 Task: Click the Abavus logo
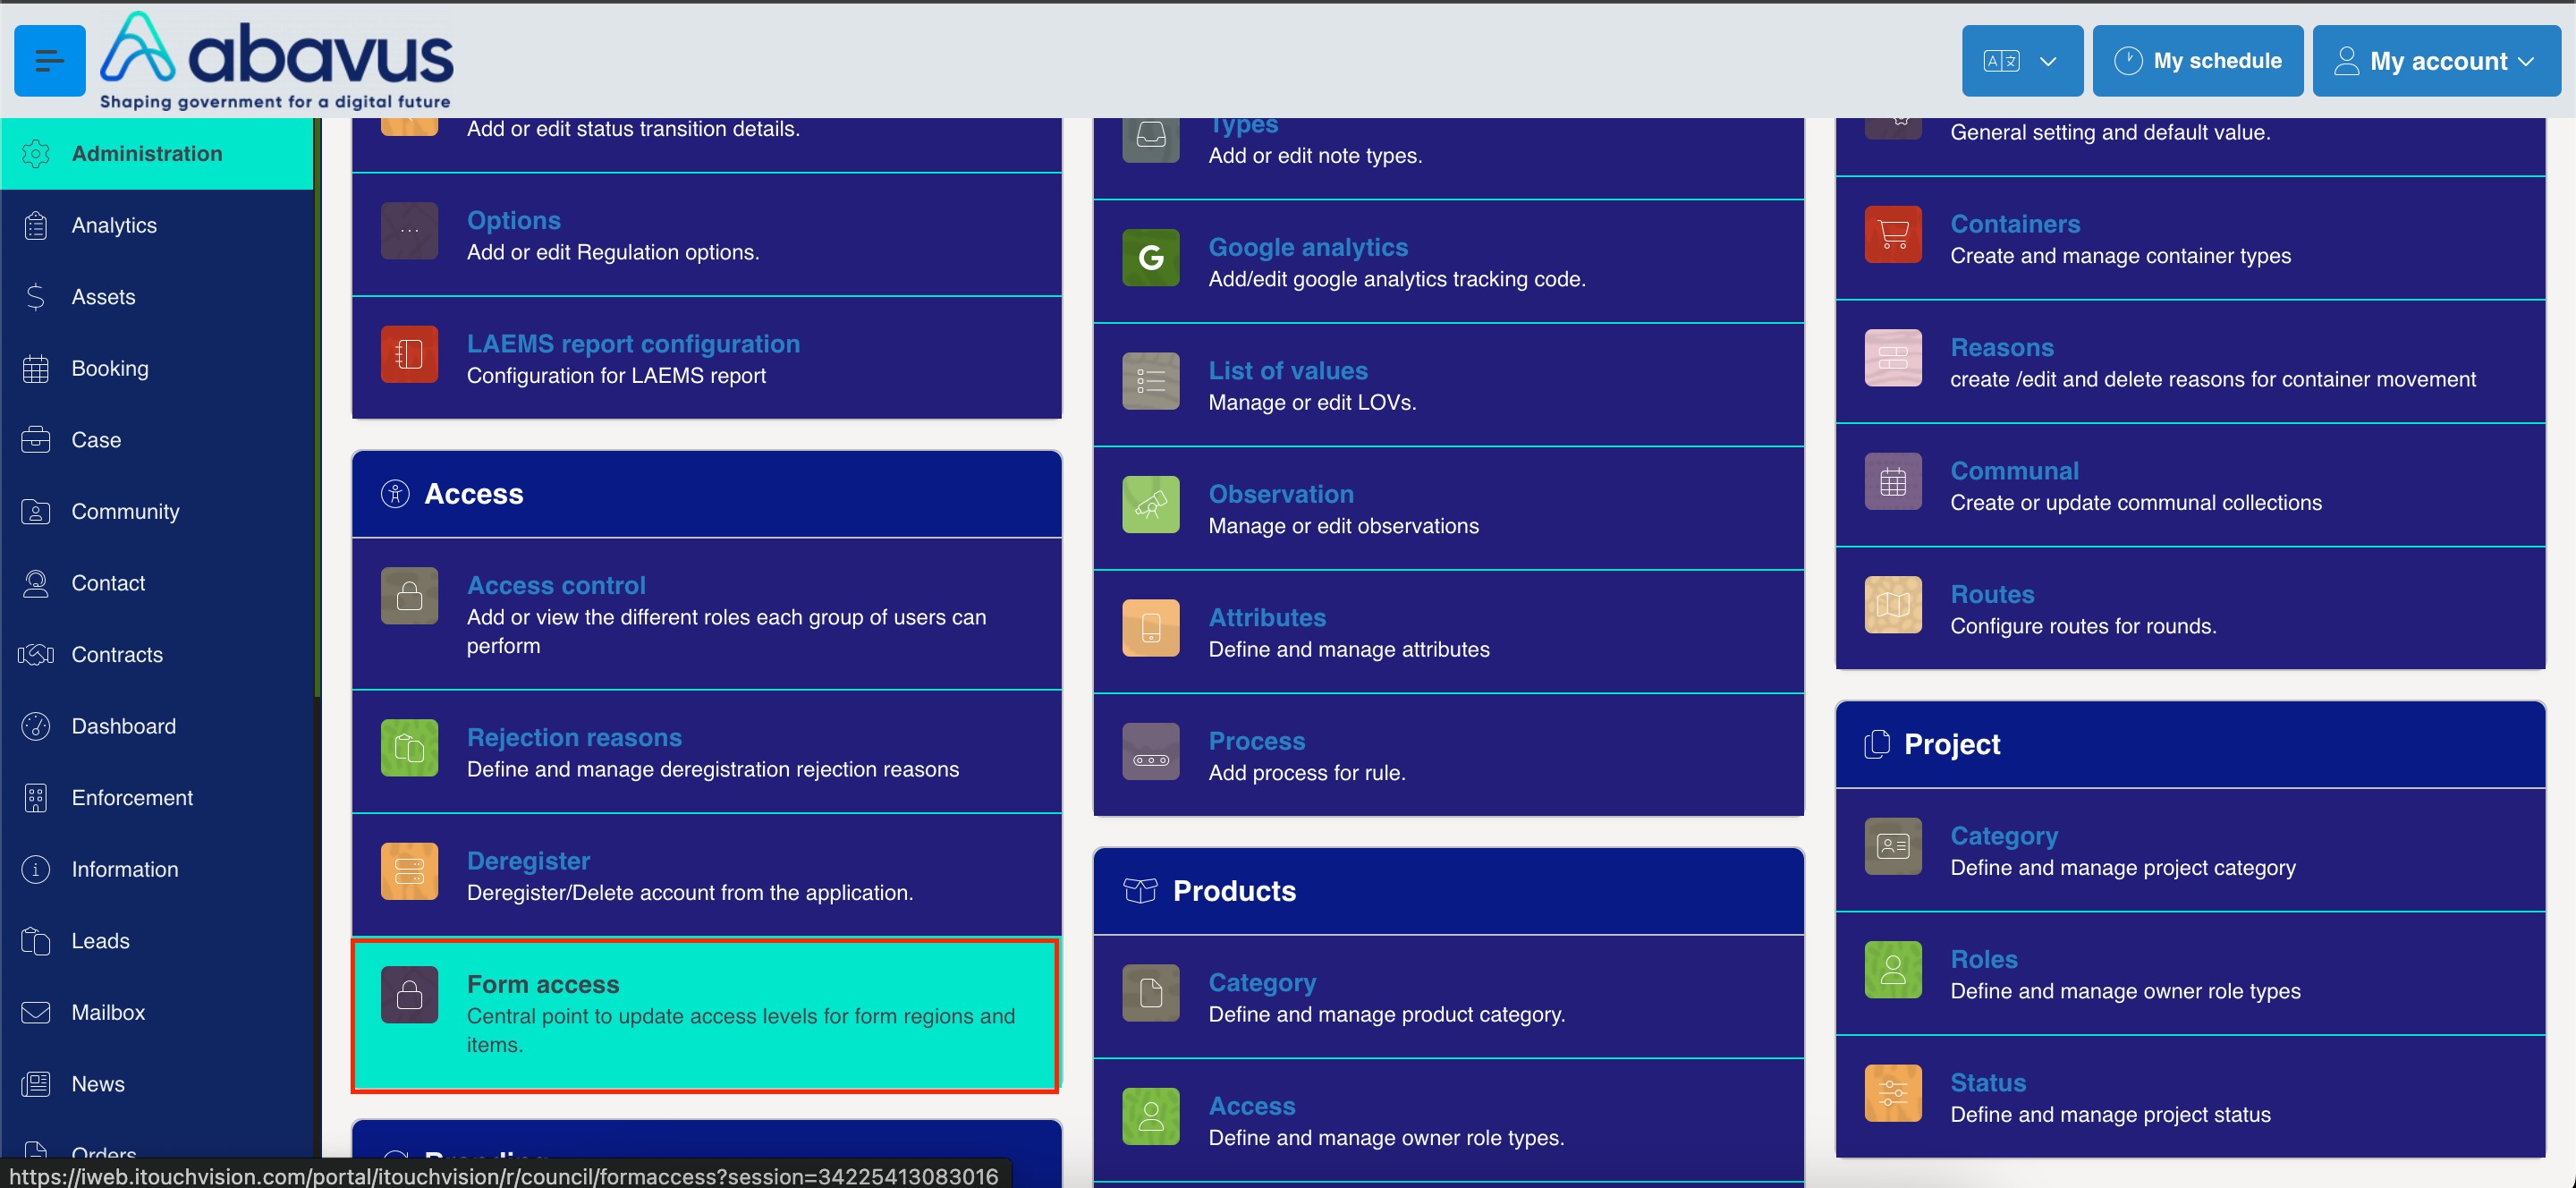click(276, 60)
